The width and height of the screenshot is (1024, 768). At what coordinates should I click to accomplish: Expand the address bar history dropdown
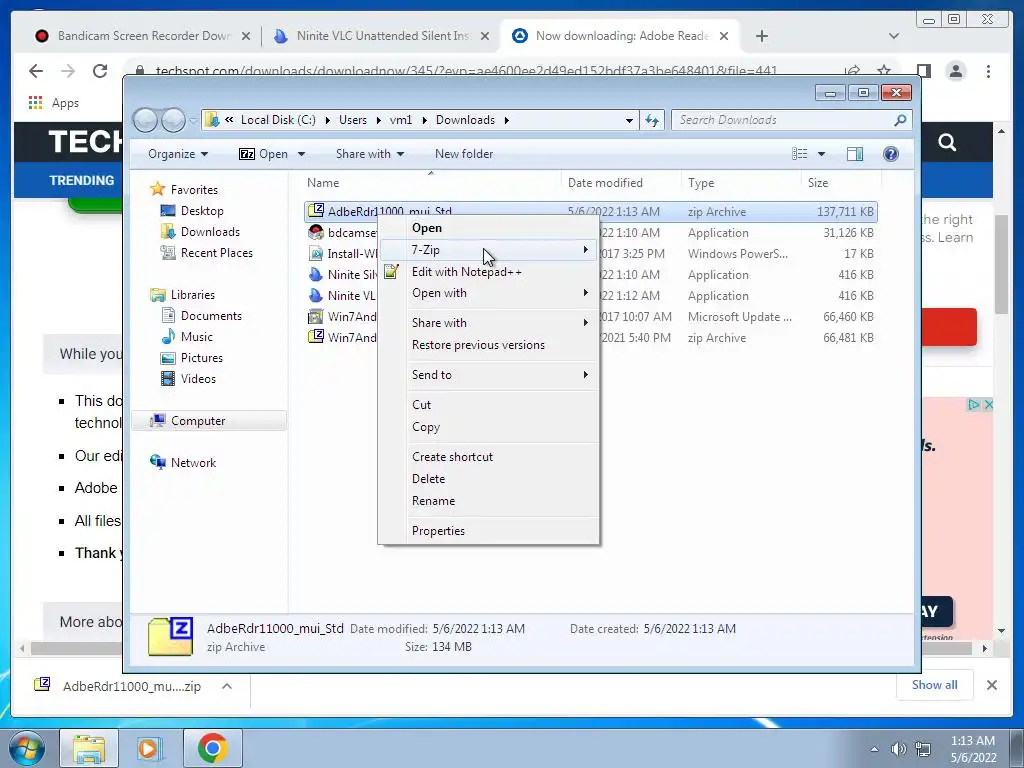point(629,120)
